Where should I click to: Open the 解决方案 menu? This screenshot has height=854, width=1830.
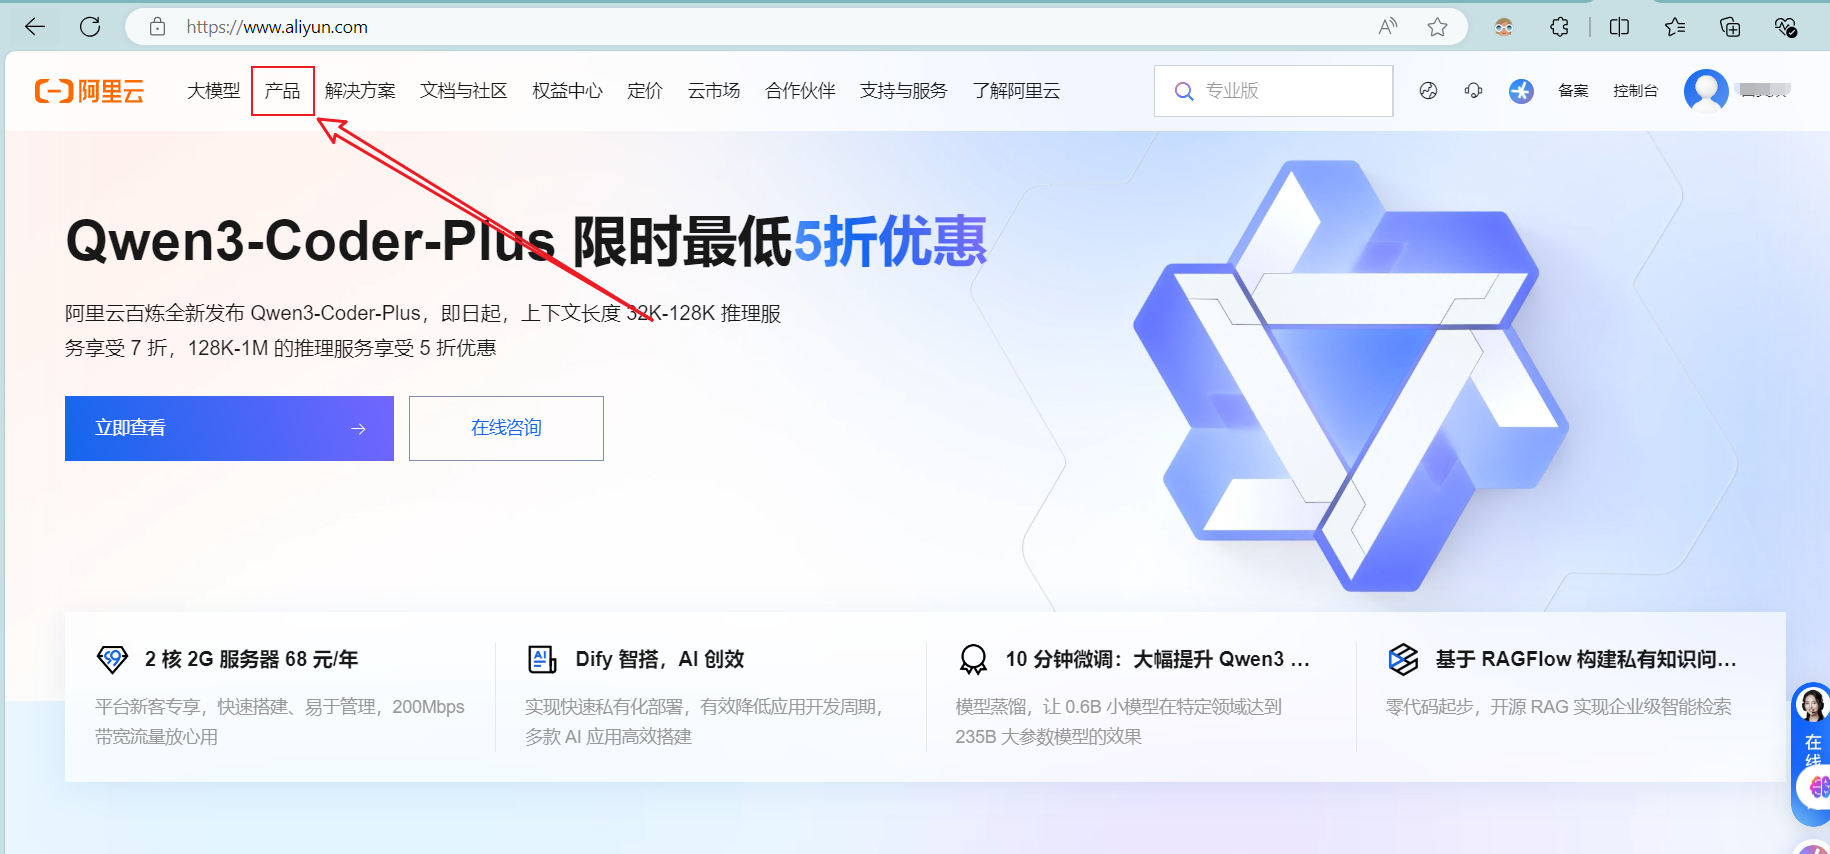[x=360, y=91]
